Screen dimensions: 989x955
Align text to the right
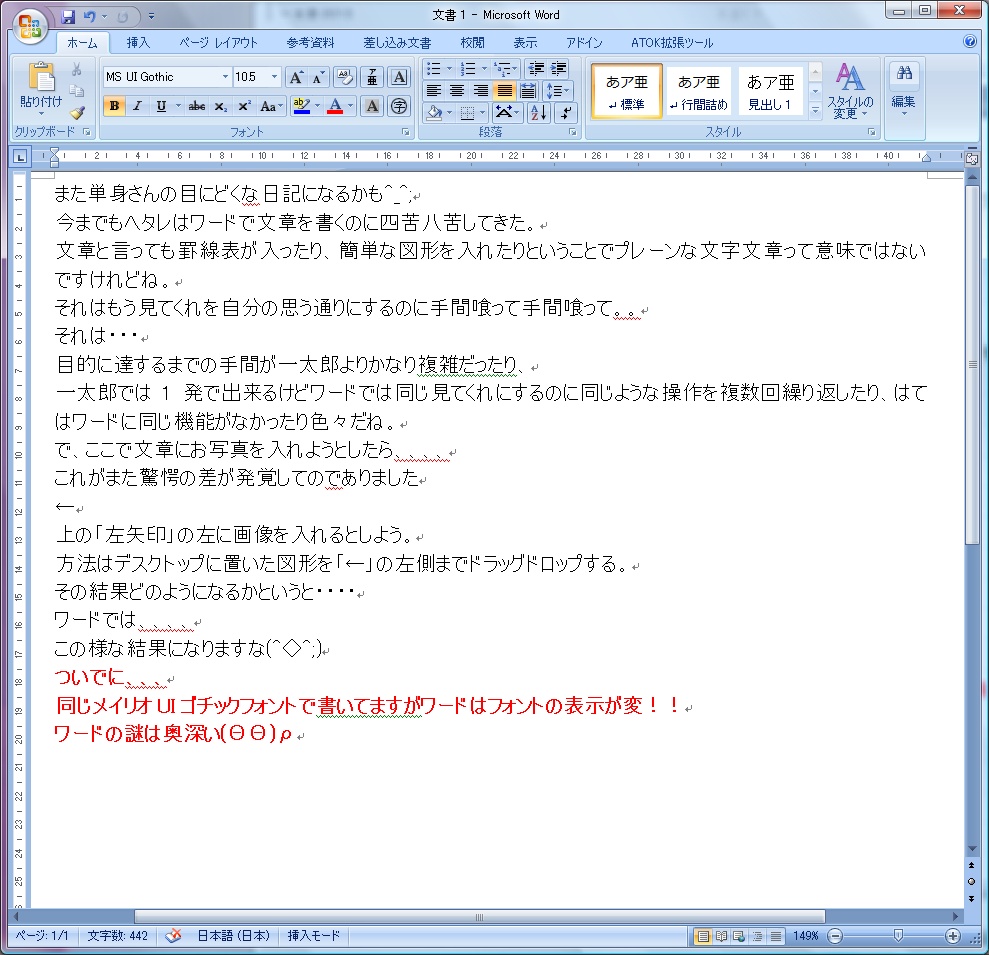click(481, 91)
